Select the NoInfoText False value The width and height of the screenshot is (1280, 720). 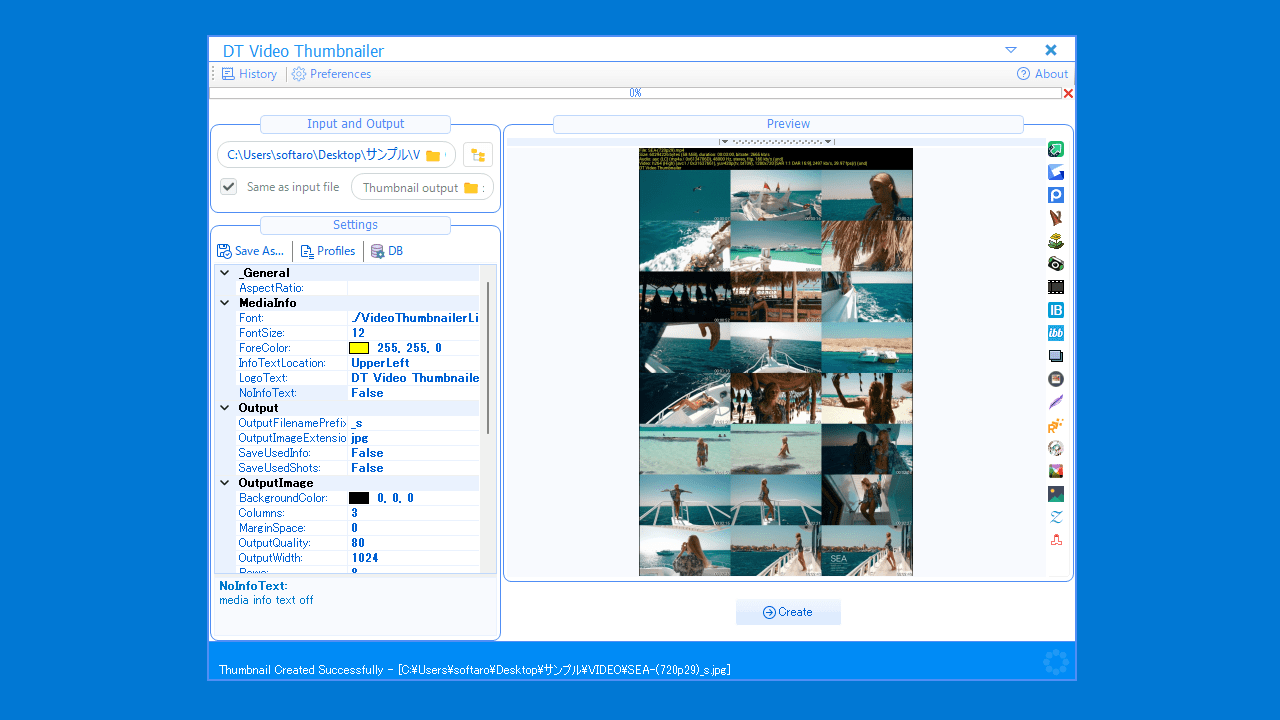tap(414, 393)
